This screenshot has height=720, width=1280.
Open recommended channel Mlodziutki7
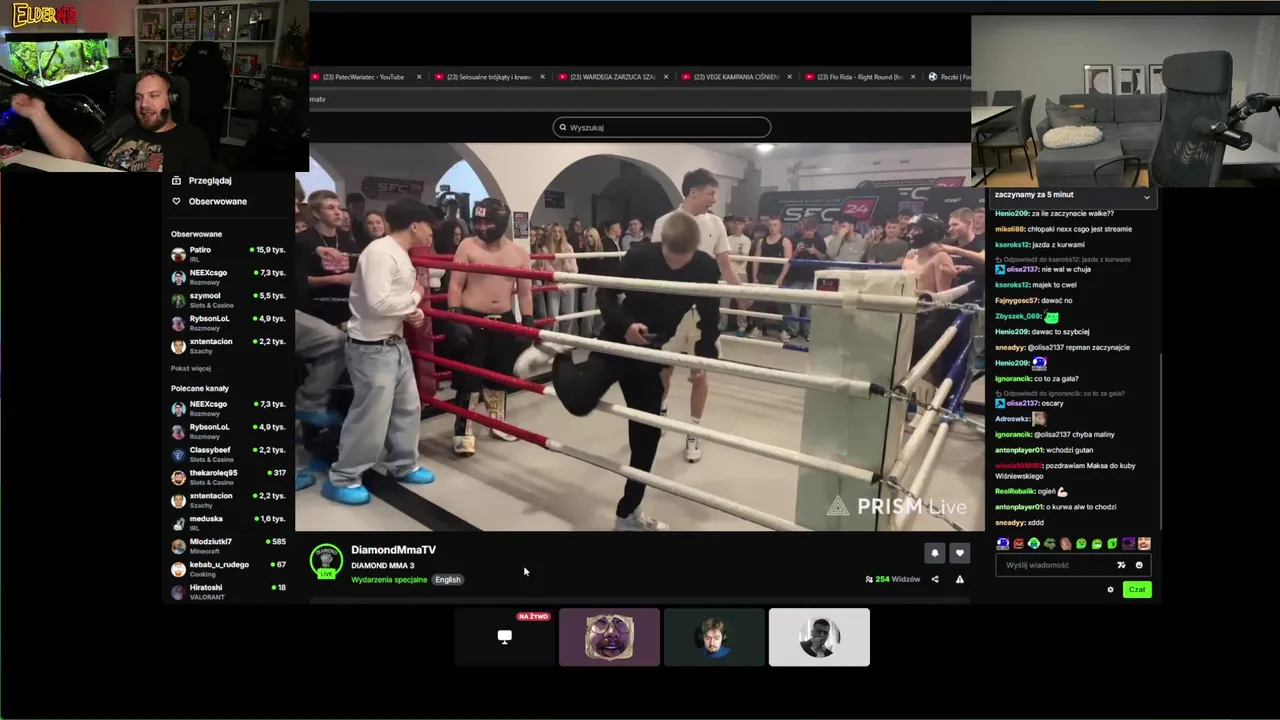click(228, 546)
